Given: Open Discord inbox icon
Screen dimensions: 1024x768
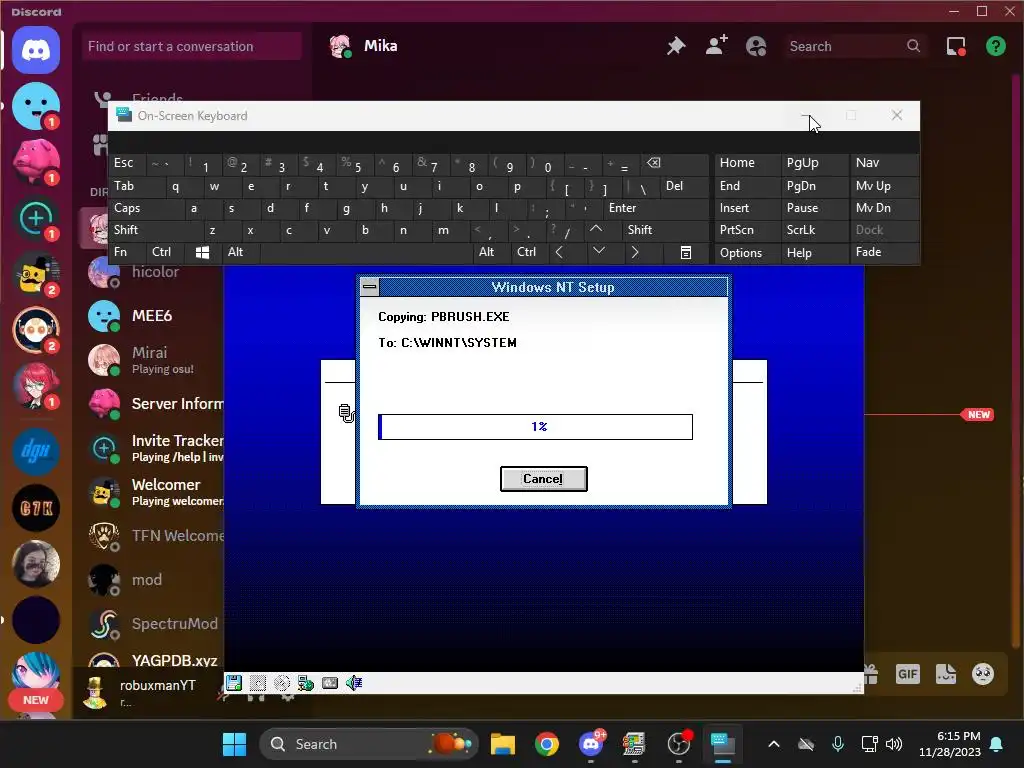Looking at the screenshot, I should click(956, 46).
